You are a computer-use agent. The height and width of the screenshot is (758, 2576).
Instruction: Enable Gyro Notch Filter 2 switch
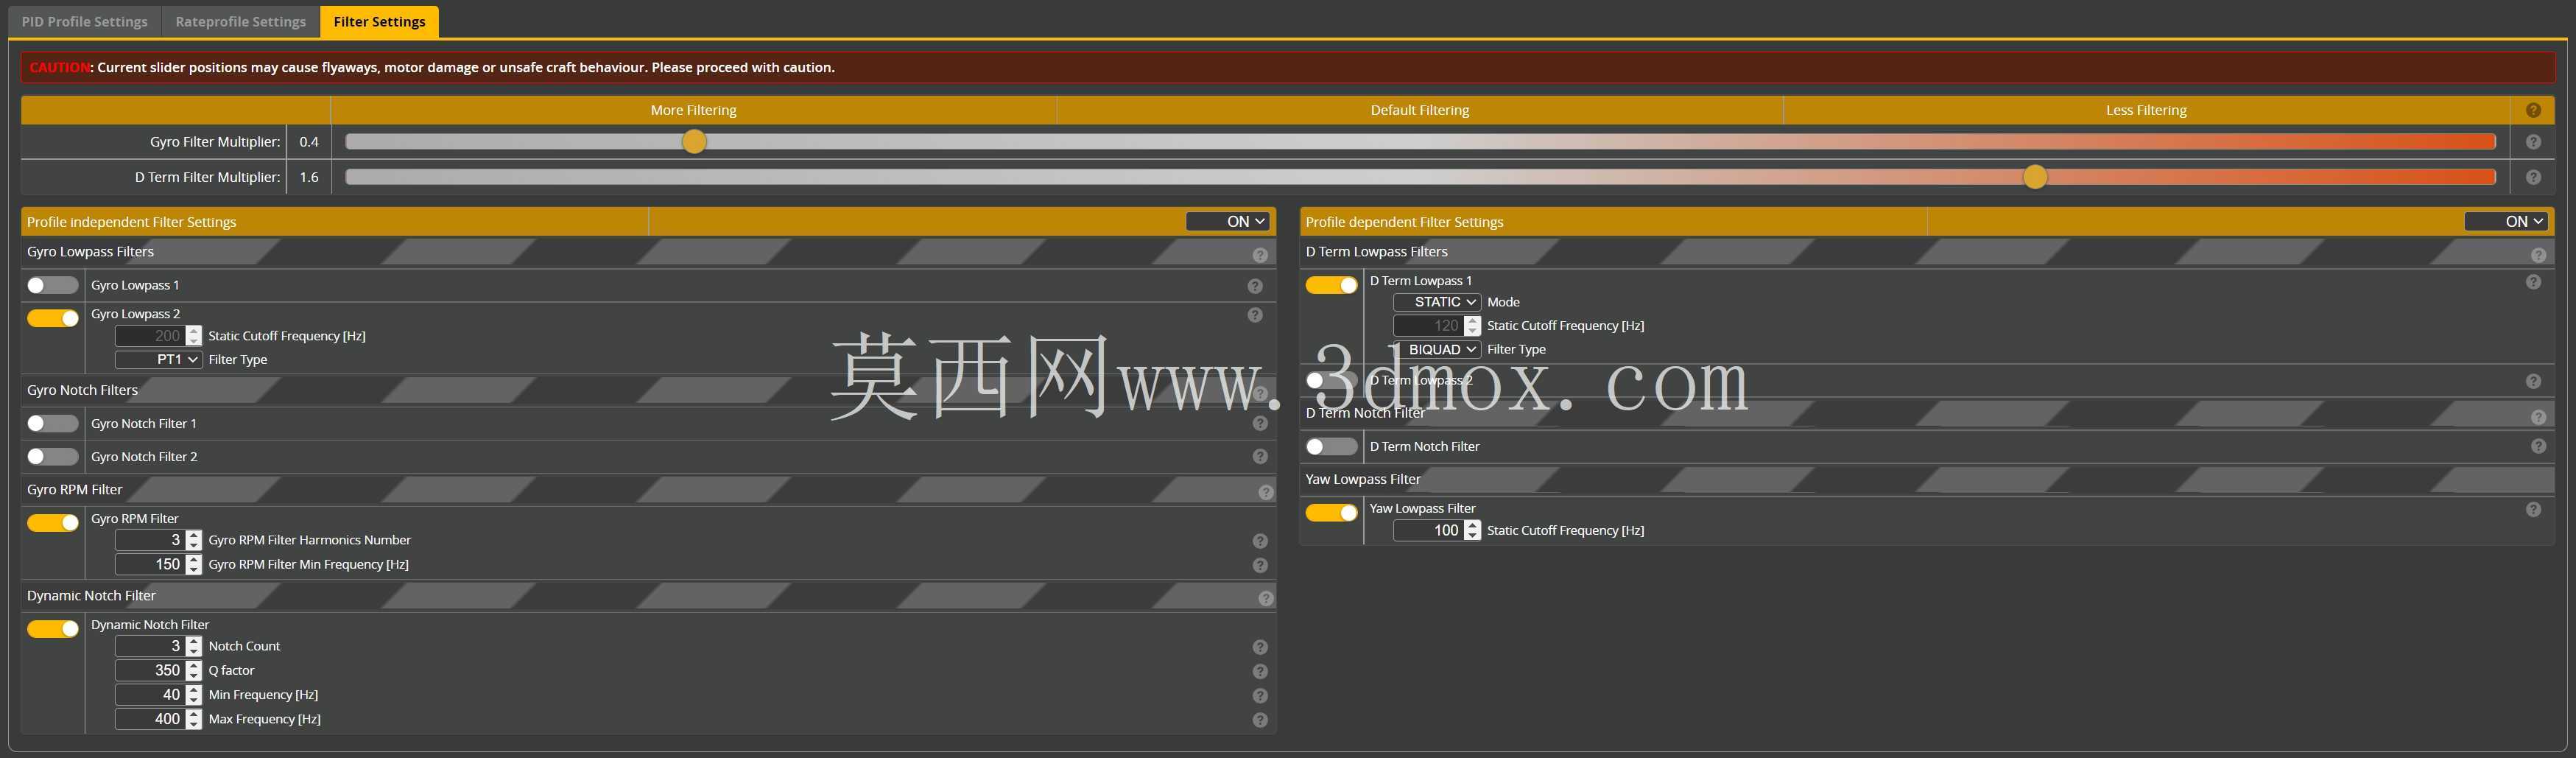[52, 456]
